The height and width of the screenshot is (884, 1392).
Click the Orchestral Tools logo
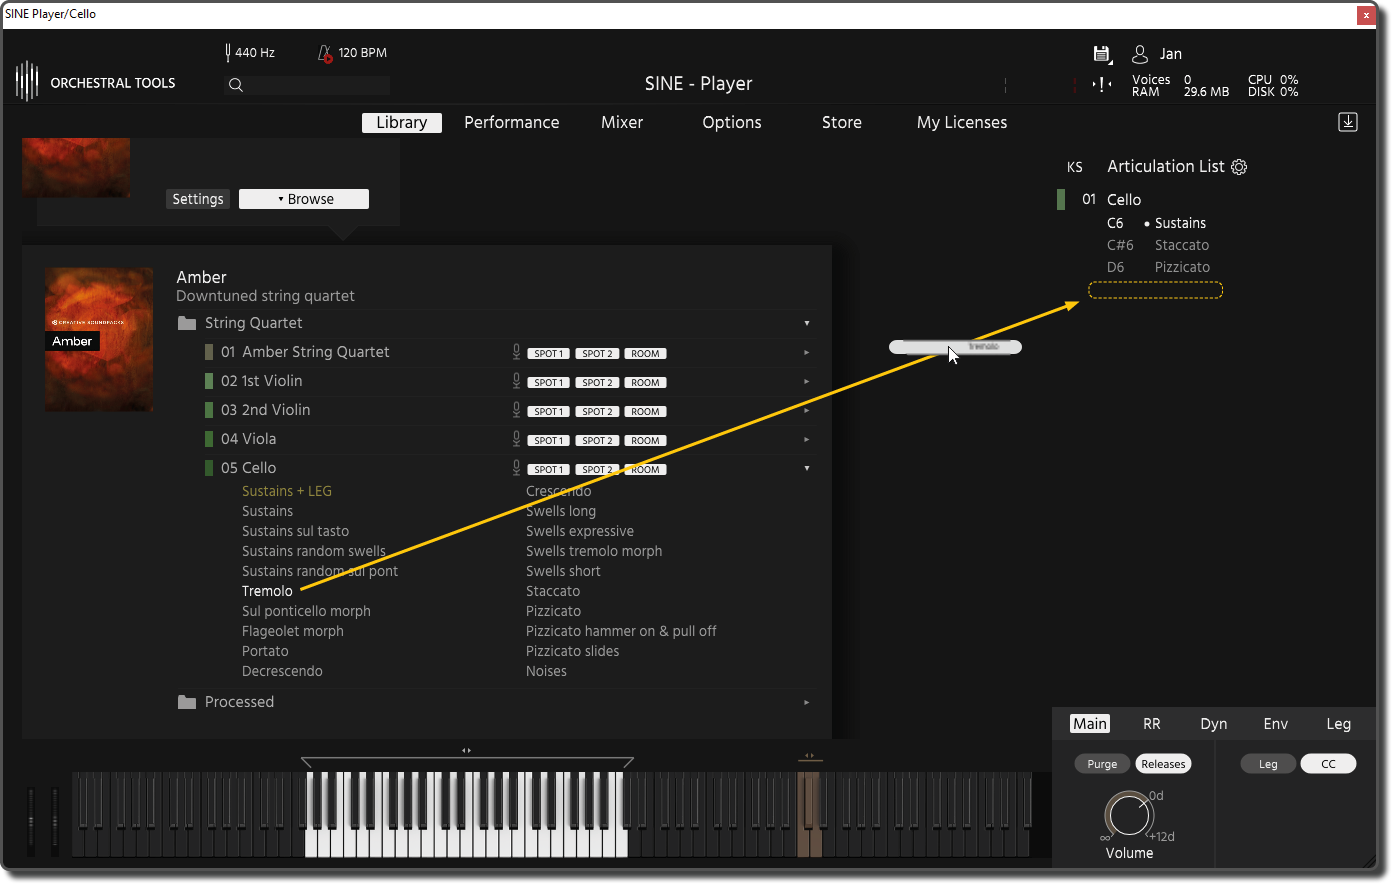[27, 82]
